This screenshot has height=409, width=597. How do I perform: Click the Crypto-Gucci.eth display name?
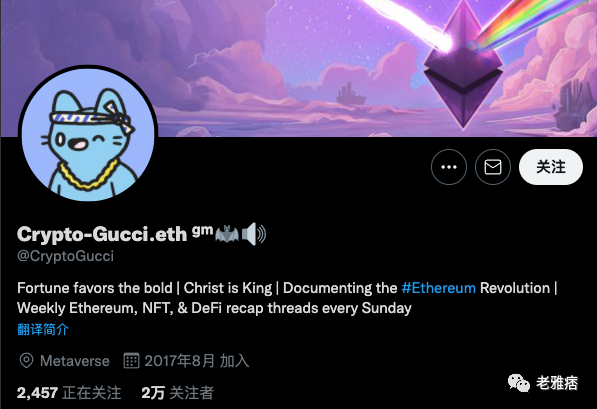pos(102,234)
